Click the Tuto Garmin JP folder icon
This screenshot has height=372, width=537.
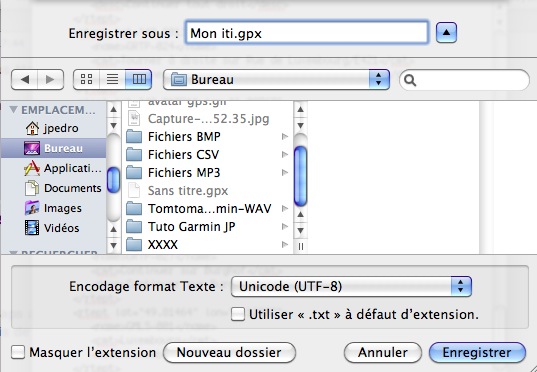pyautogui.click(x=134, y=227)
